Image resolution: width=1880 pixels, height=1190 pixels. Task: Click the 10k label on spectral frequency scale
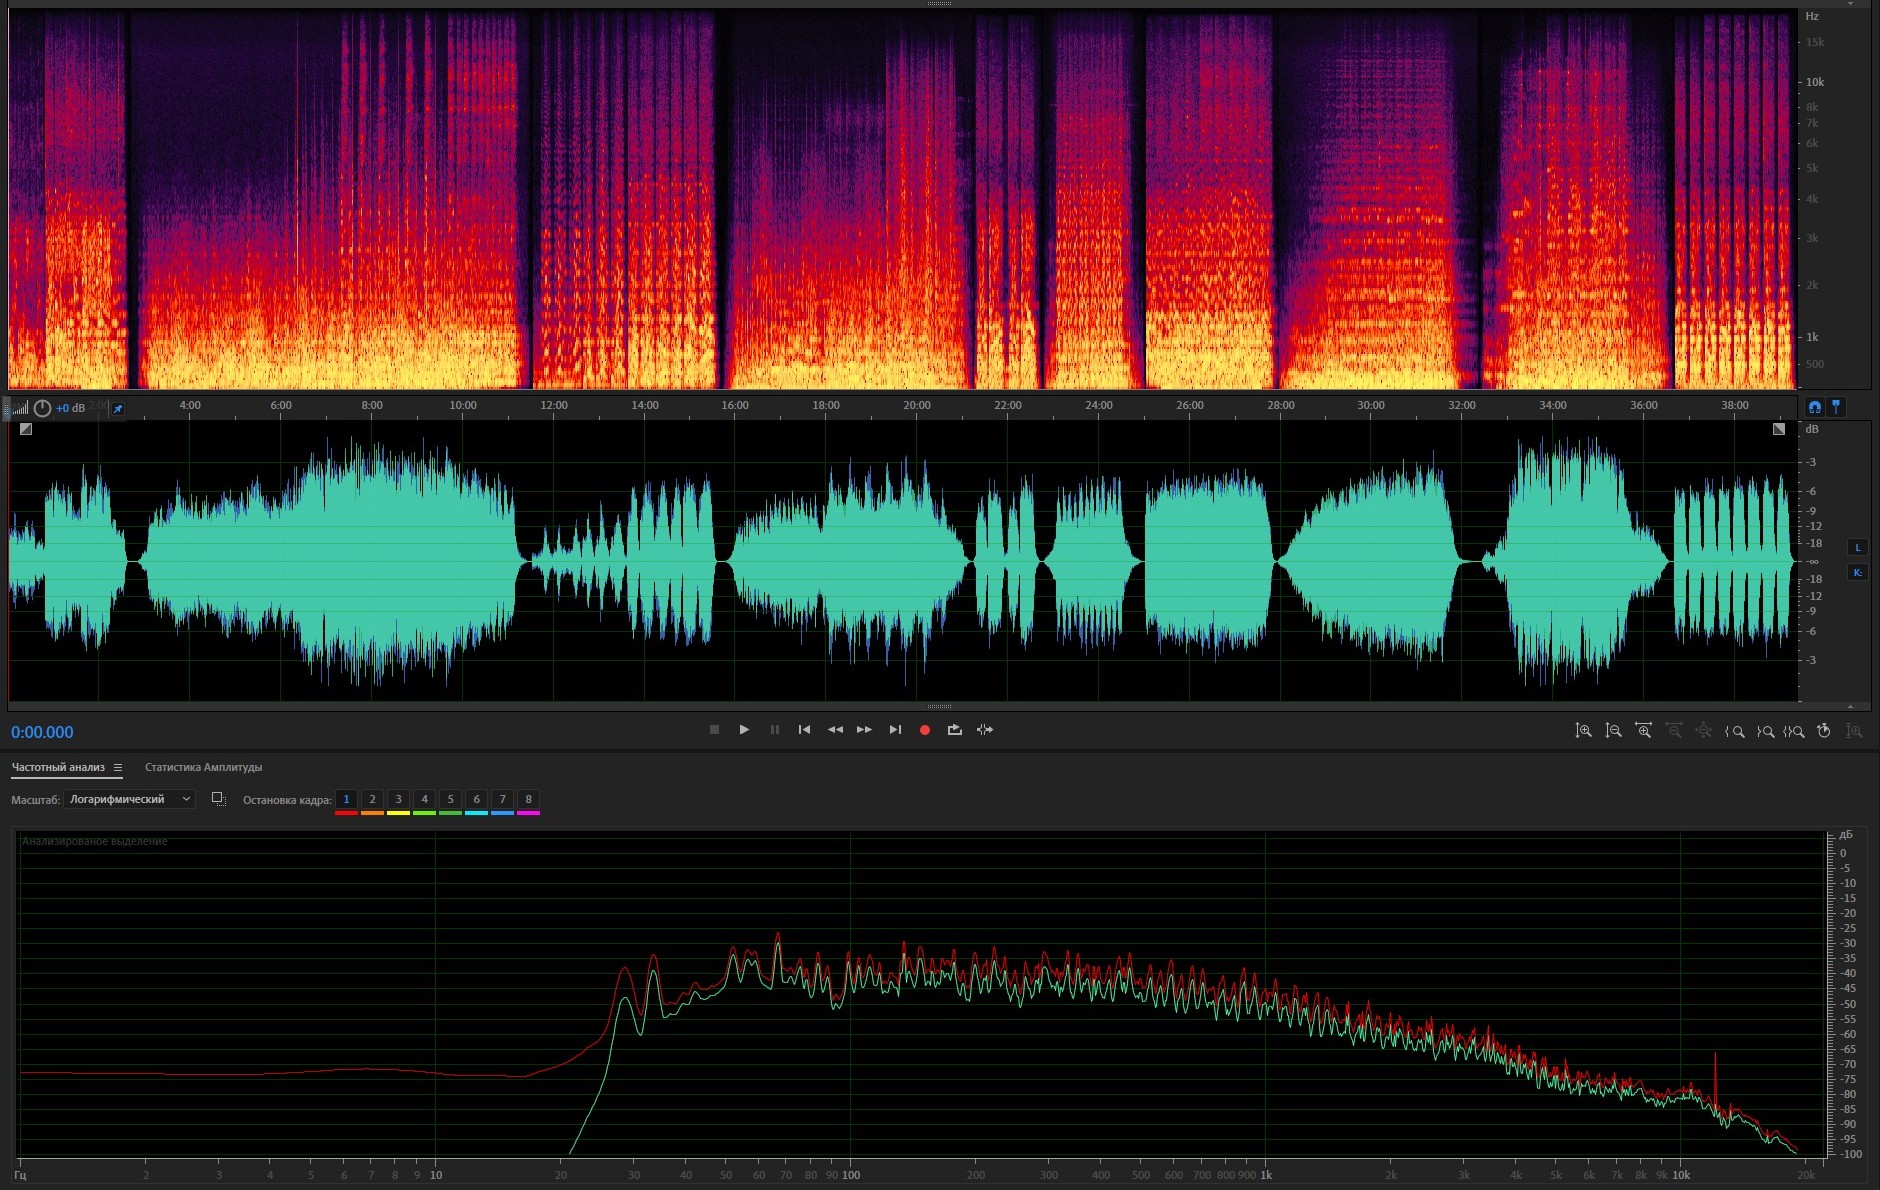(x=1814, y=82)
